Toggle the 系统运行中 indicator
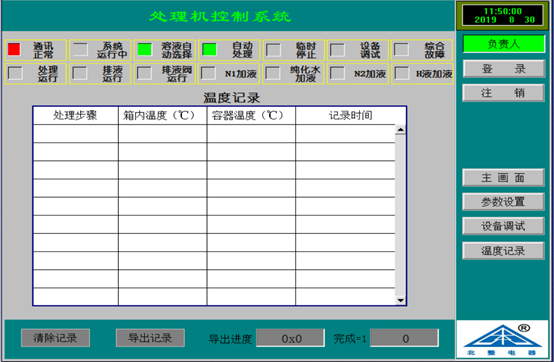The height and width of the screenshot is (362, 554). coord(80,49)
